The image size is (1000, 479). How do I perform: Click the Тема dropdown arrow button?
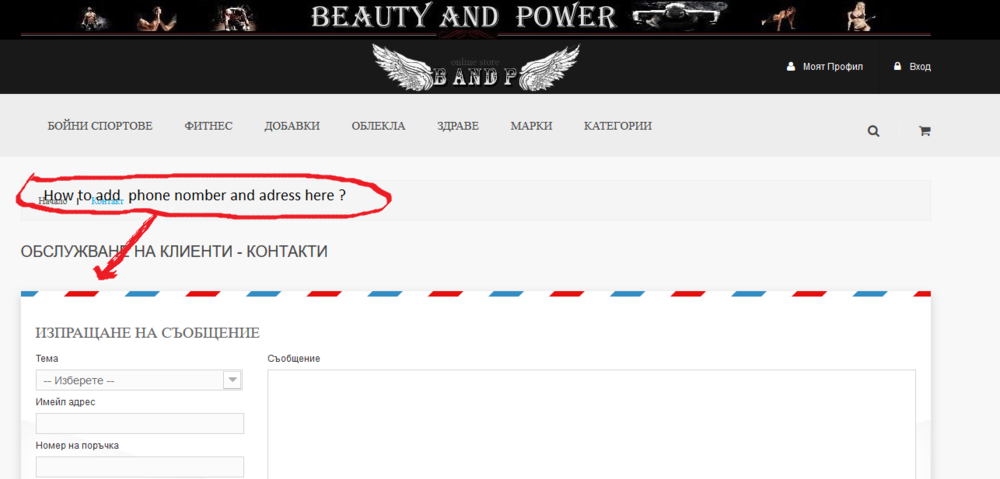click(233, 380)
